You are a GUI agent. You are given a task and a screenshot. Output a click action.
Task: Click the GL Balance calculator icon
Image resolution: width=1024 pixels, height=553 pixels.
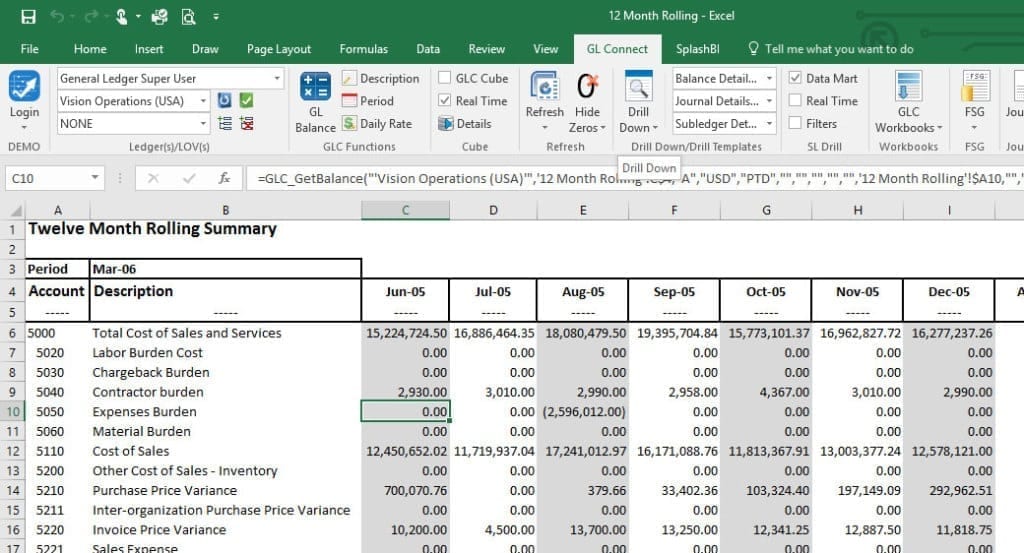click(315, 89)
